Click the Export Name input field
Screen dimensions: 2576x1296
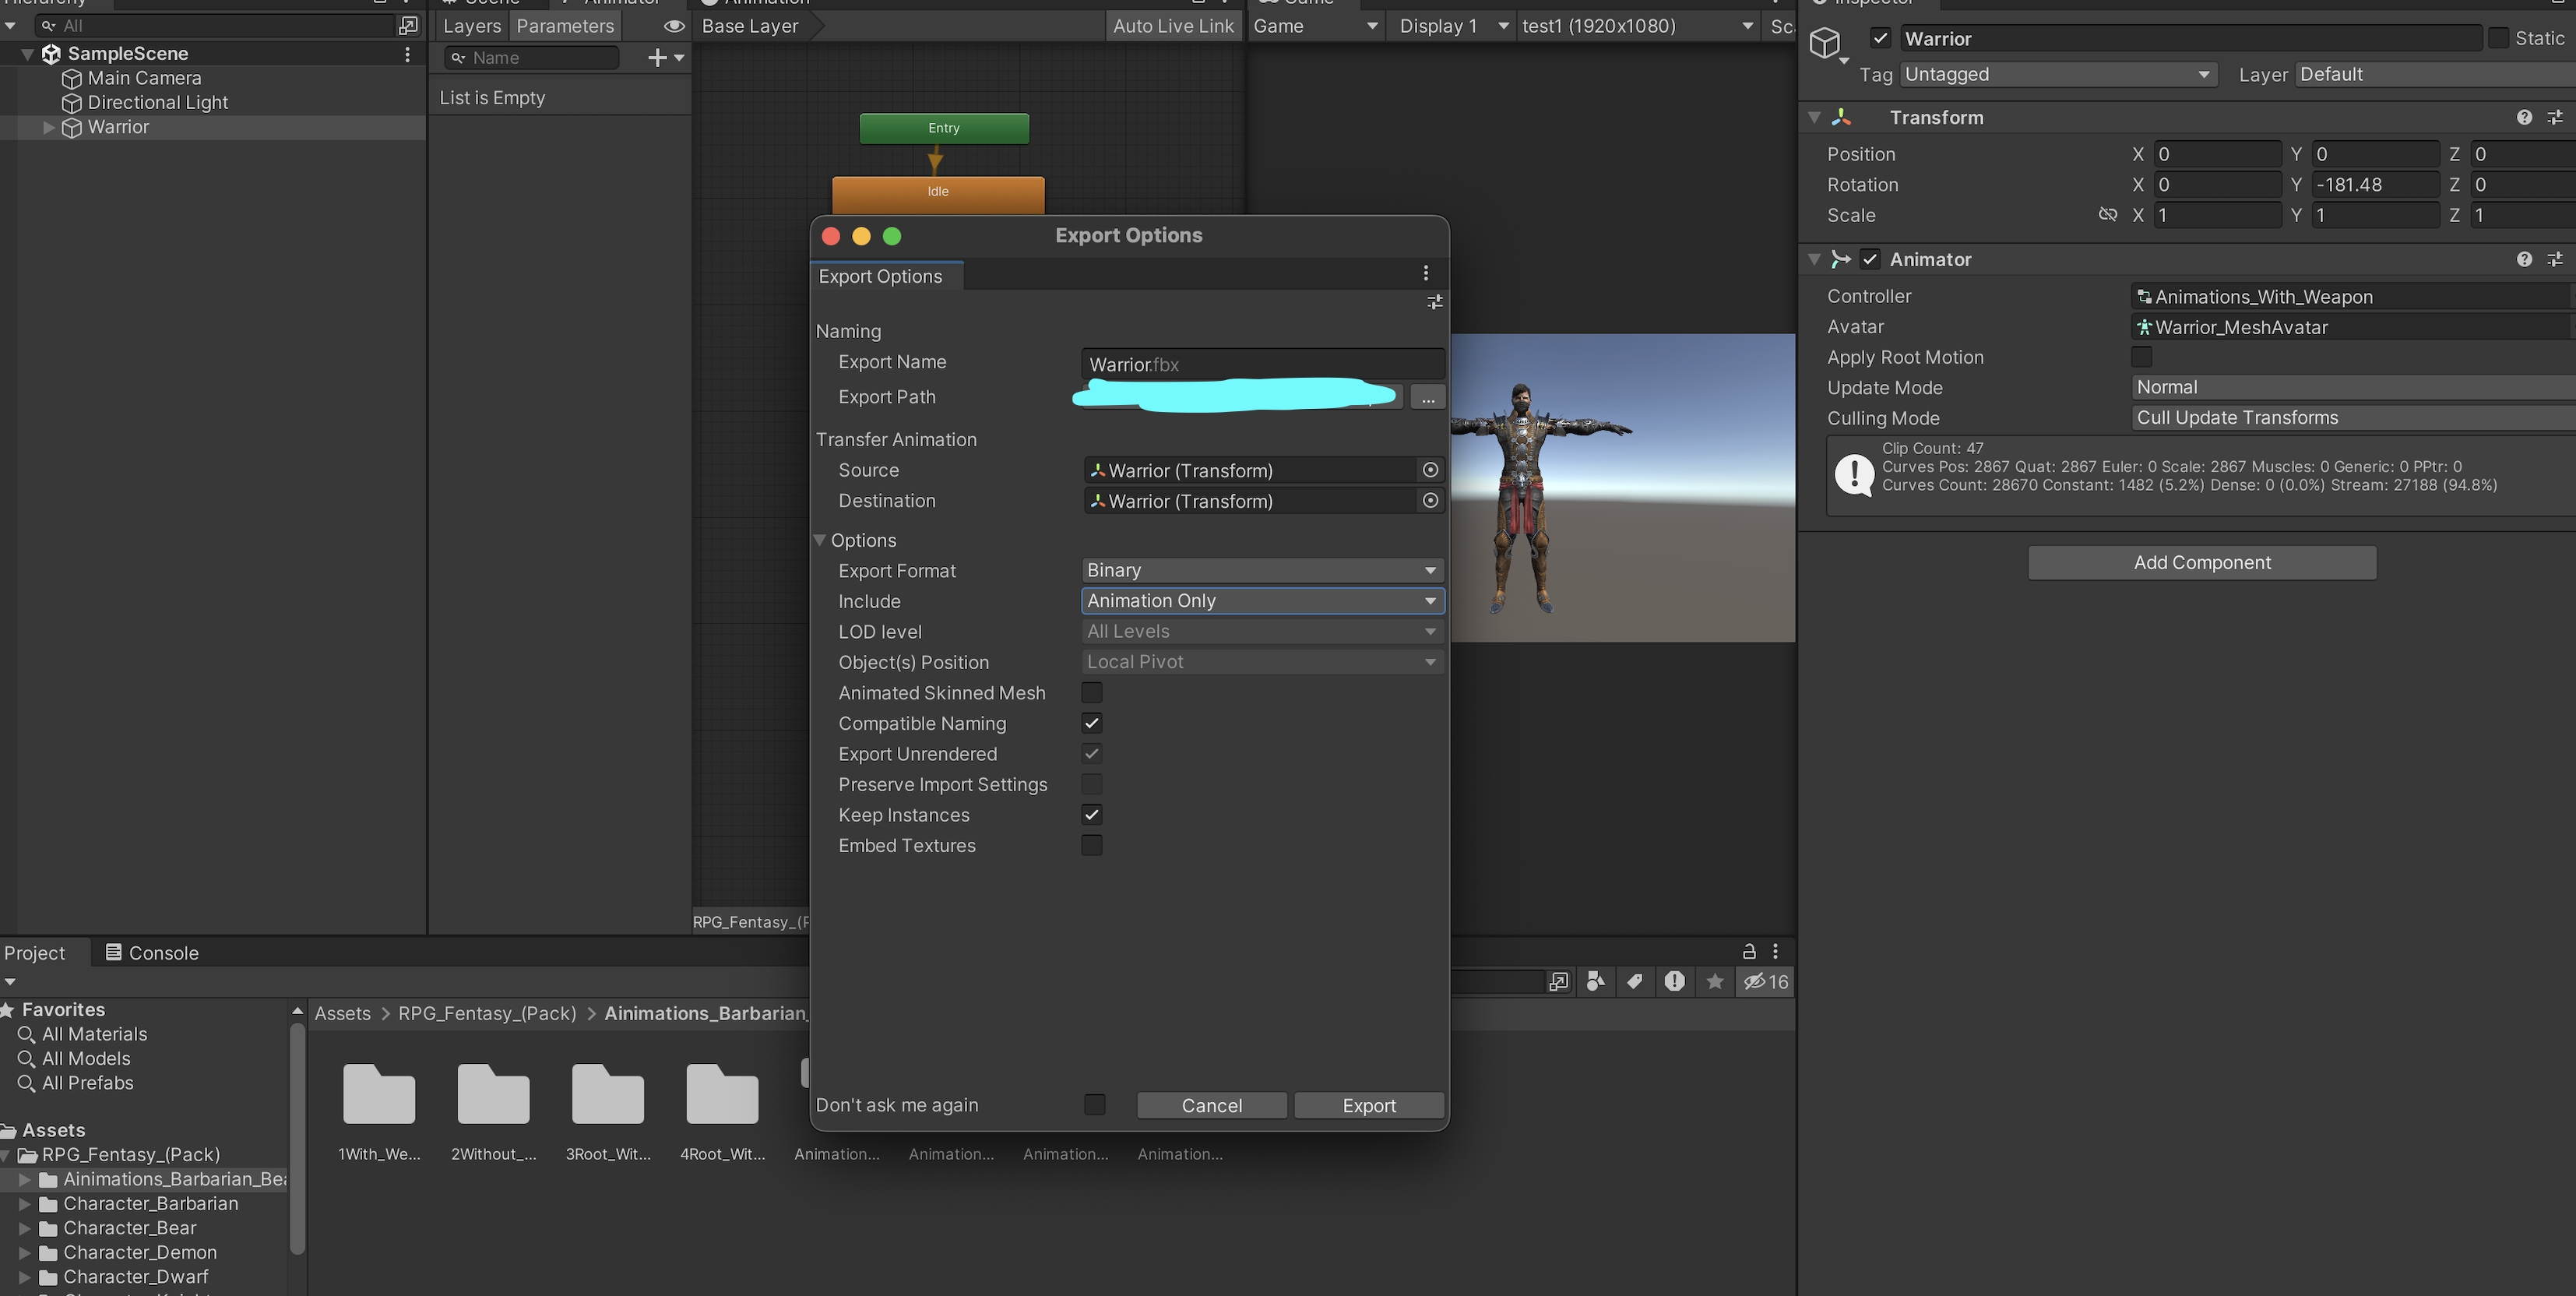1262,365
